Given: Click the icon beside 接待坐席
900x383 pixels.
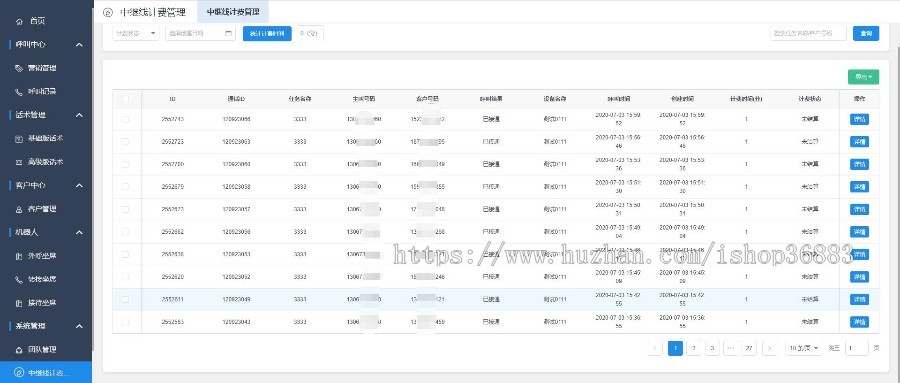Looking at the screenshot, I should point(19,303).
